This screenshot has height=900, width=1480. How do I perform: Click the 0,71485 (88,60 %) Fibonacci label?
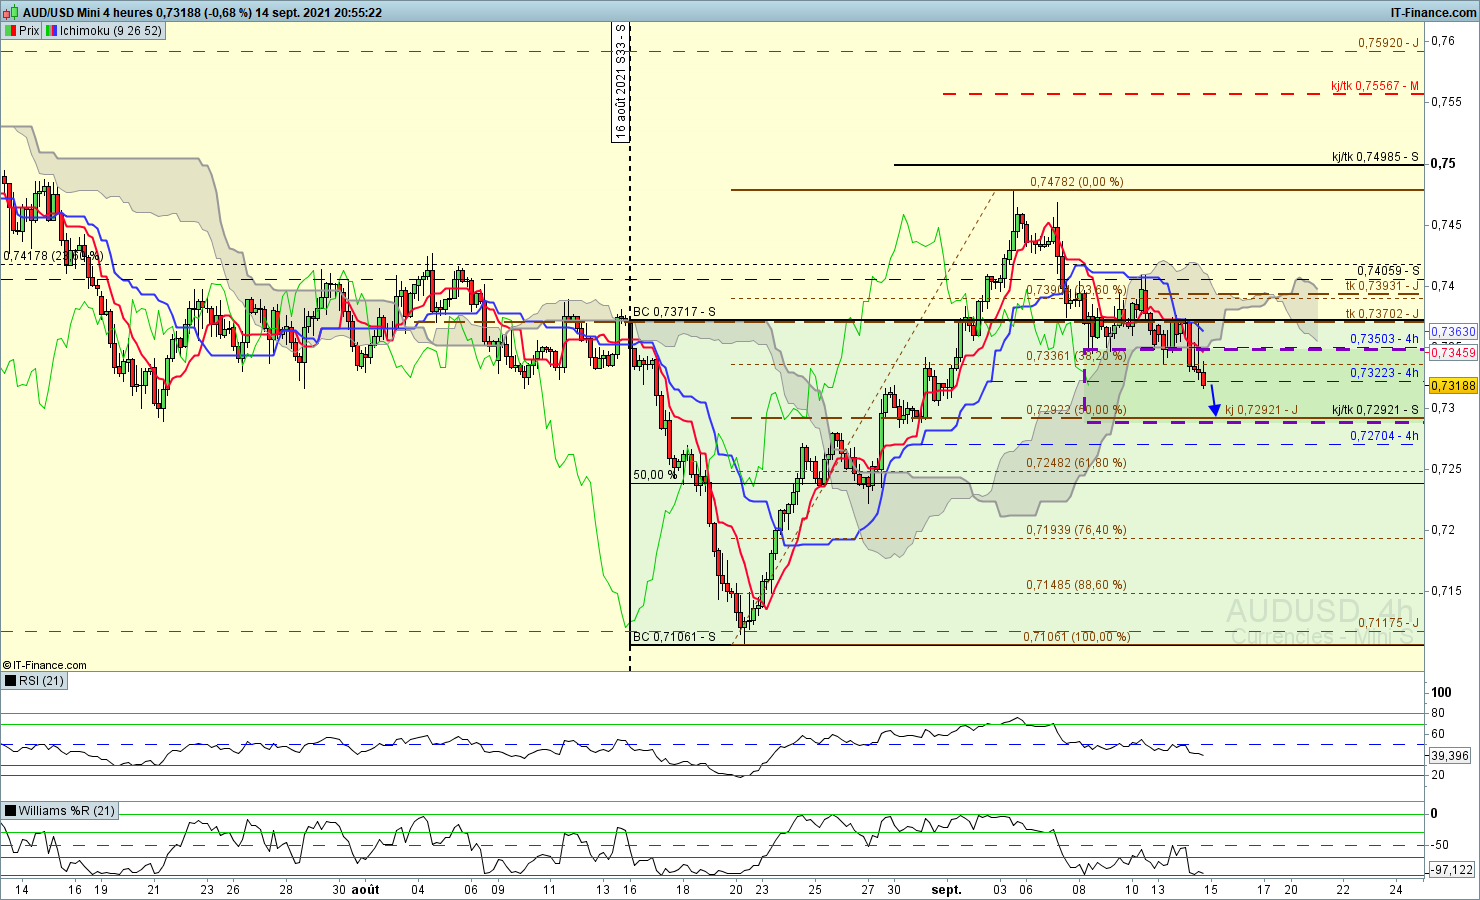[1076, 585]
